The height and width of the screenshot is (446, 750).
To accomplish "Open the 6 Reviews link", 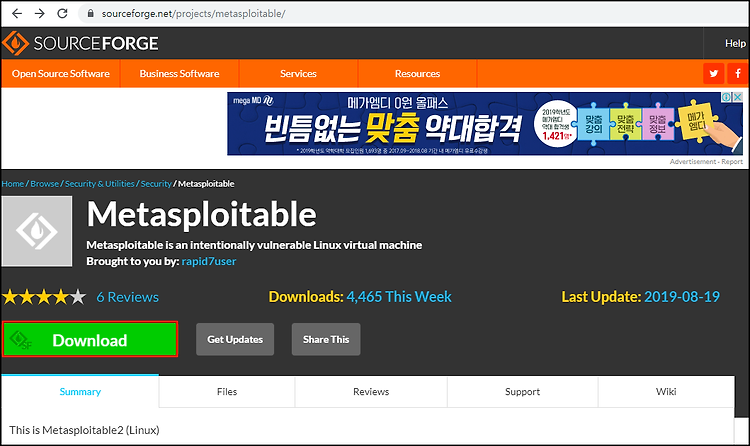I will point(127,297).
